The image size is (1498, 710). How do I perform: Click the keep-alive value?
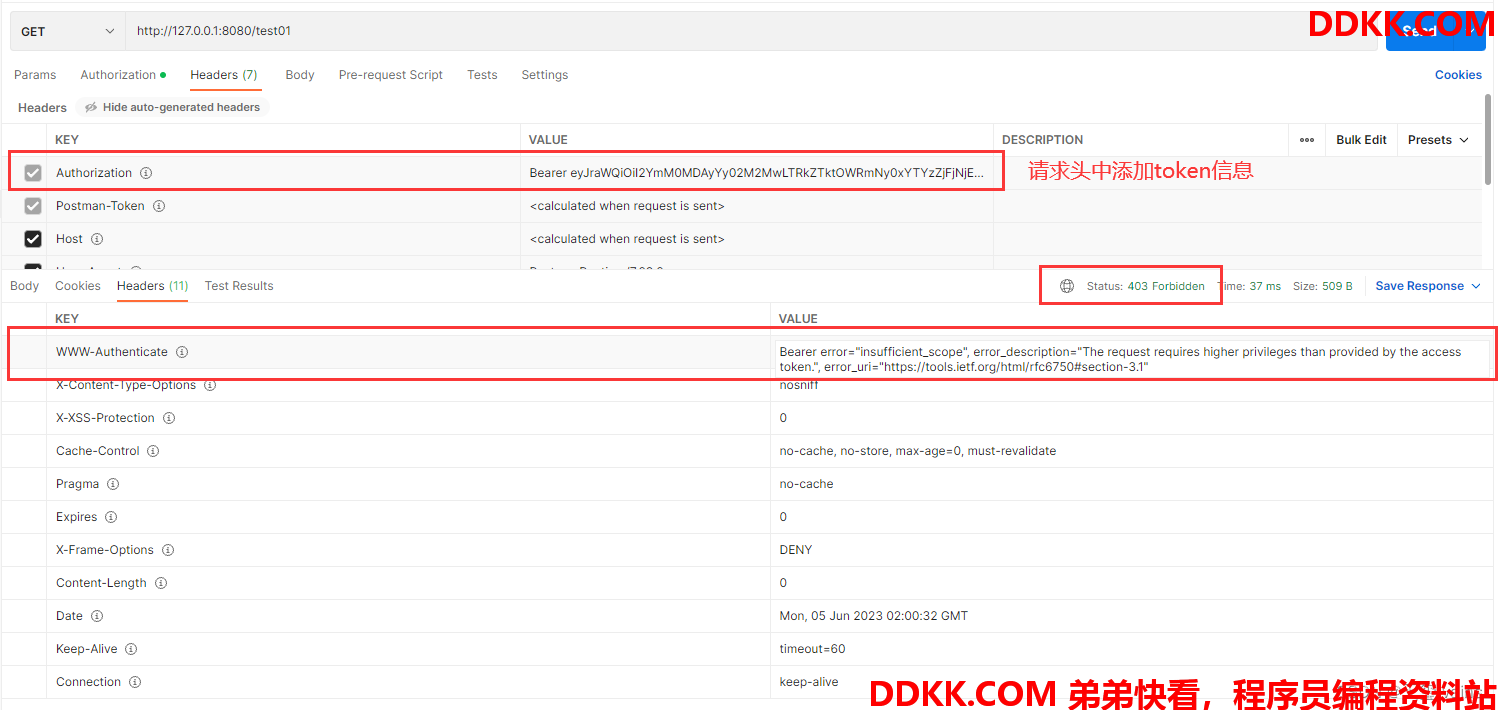[809, 682]
